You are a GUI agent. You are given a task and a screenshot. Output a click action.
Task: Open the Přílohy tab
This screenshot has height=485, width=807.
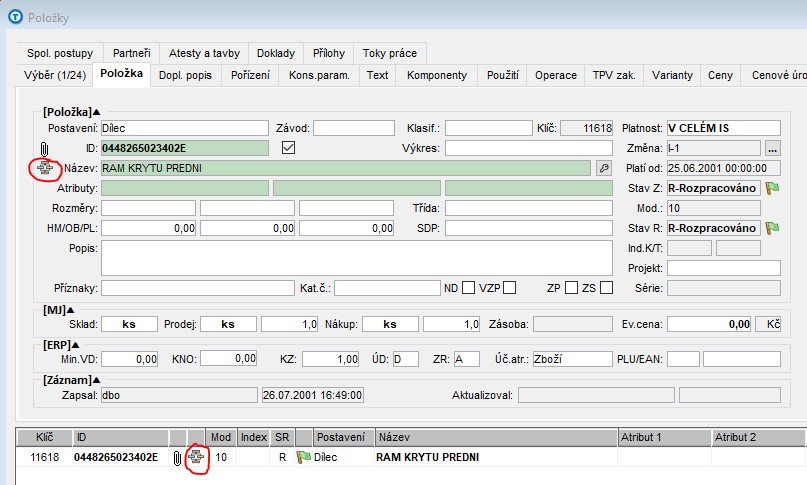(329, 53)
